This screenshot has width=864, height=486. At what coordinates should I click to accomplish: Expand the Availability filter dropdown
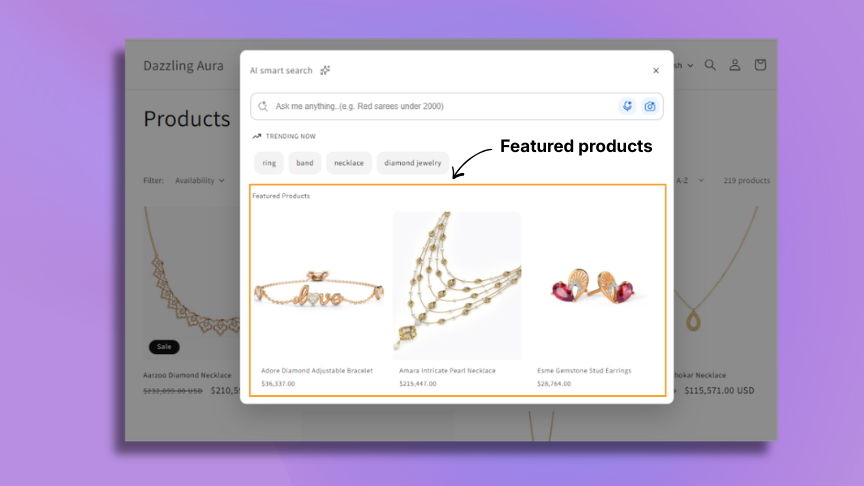(199, 180)
